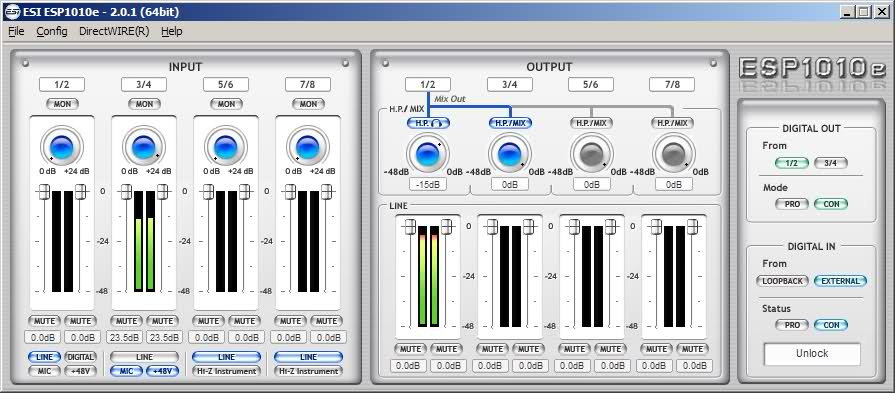Click the 0dB field under output 7/8 knob

tap(674, 184)
